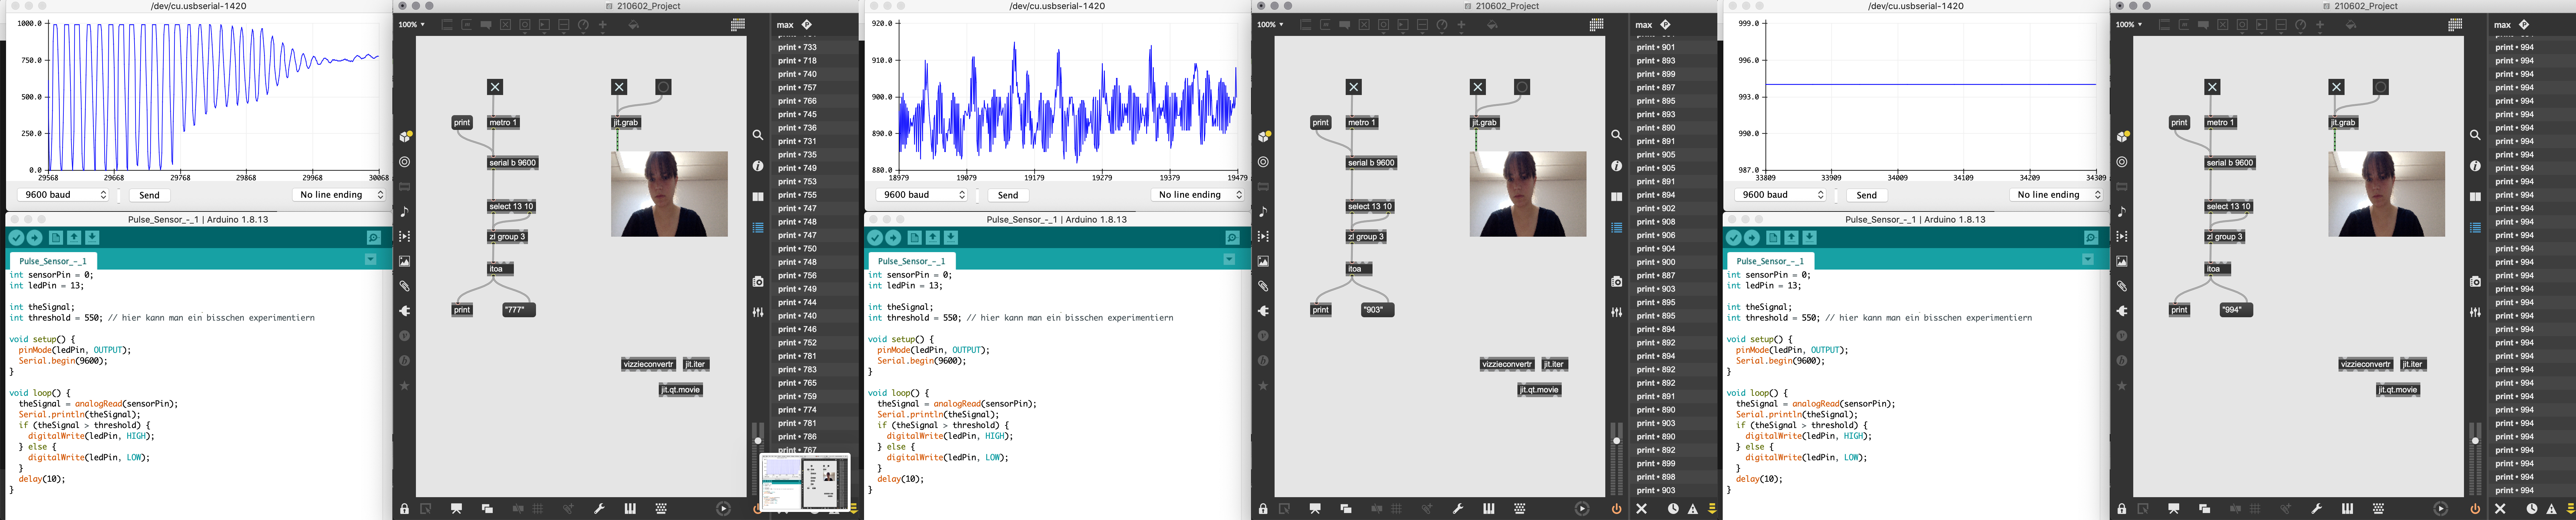
Task: Toggle the X above metro 1 in "994" patch
Action: [2212, 87]
